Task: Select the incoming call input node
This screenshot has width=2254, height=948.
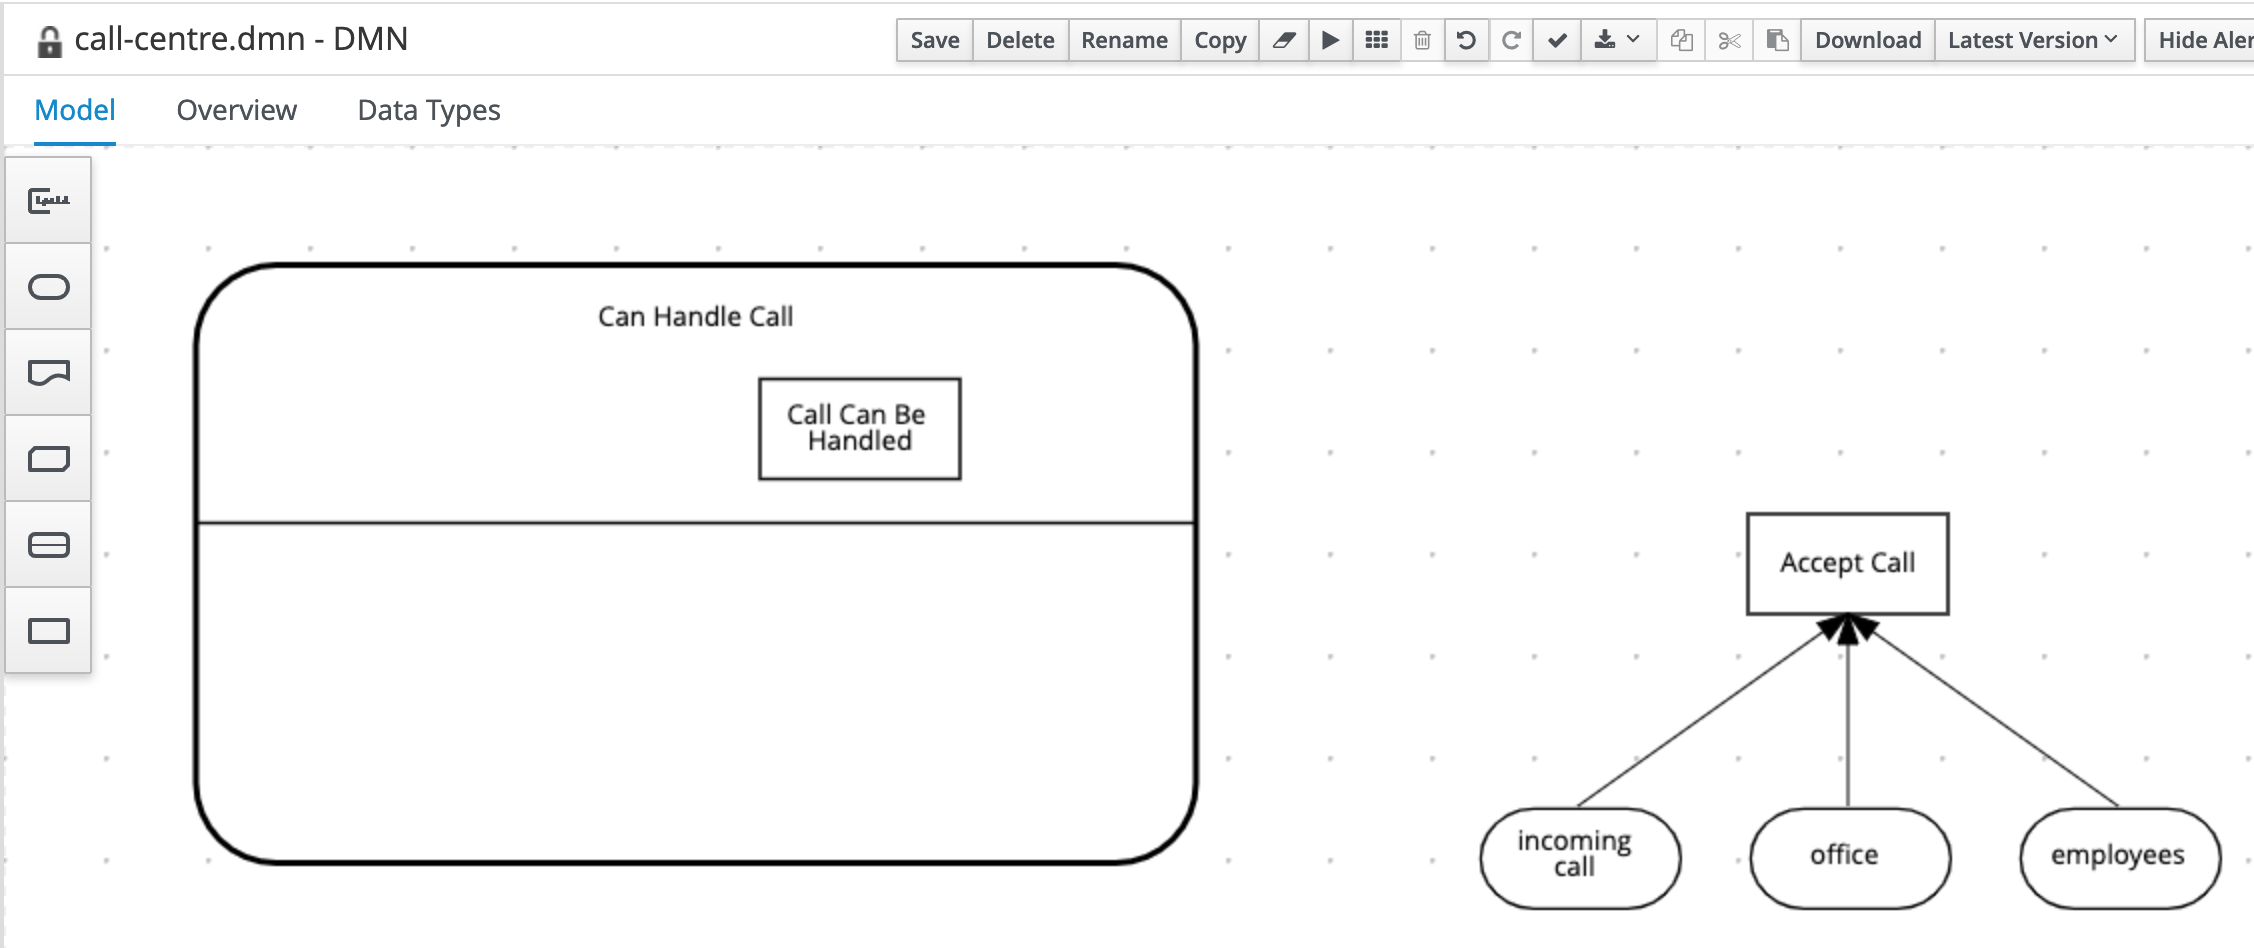Action: click(x=1580, y=858)
